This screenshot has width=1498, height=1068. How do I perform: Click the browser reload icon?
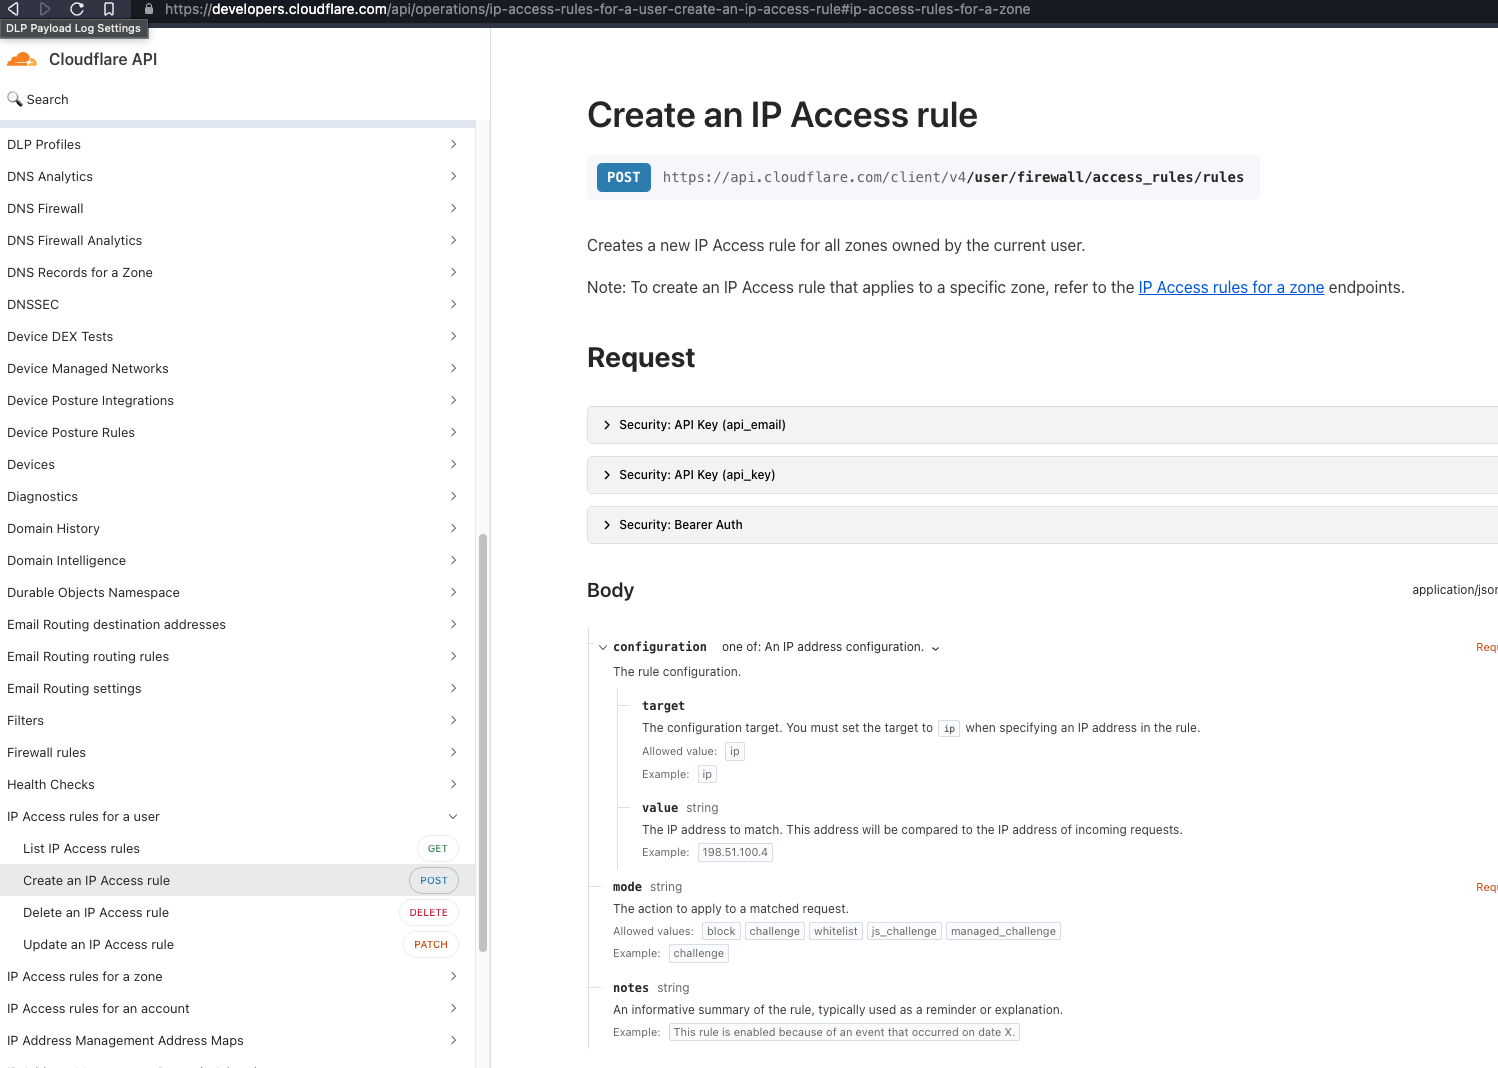[x=77, y=9]
